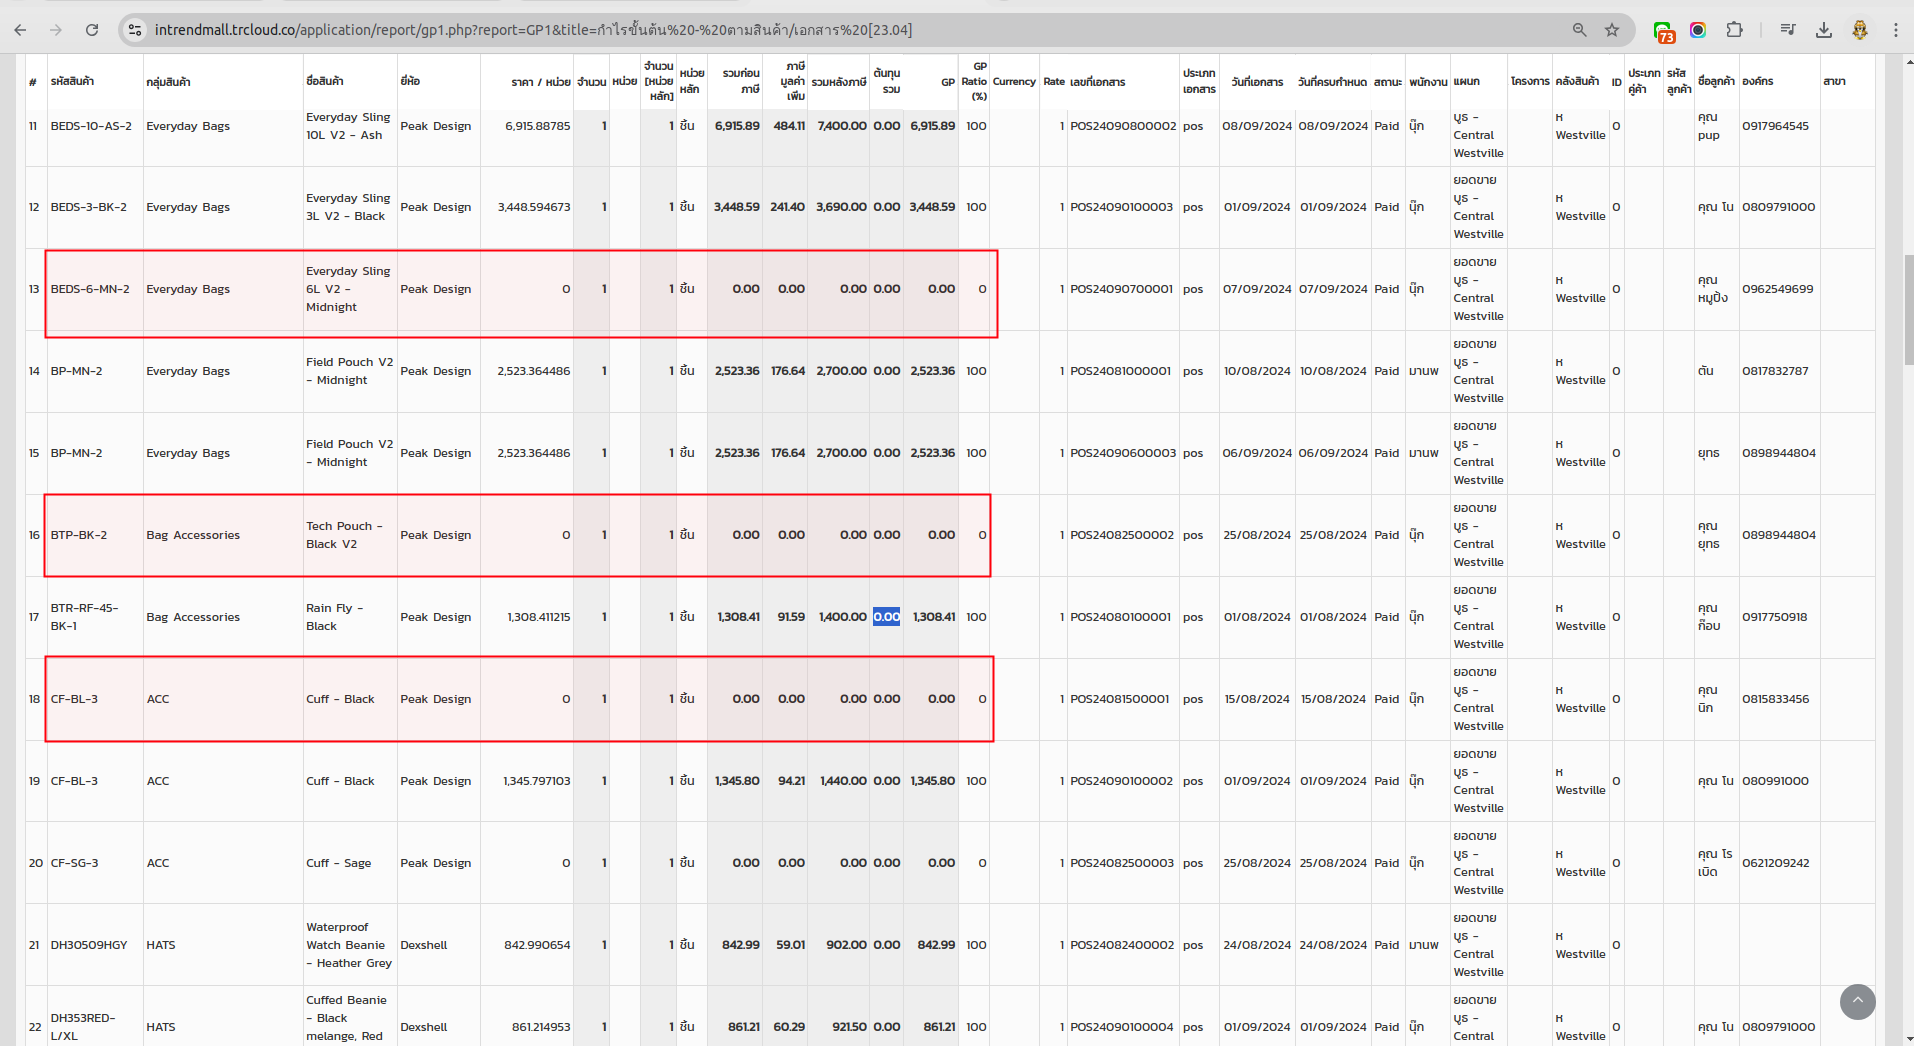Click the product name Cuff - Sage

(339, 863)
